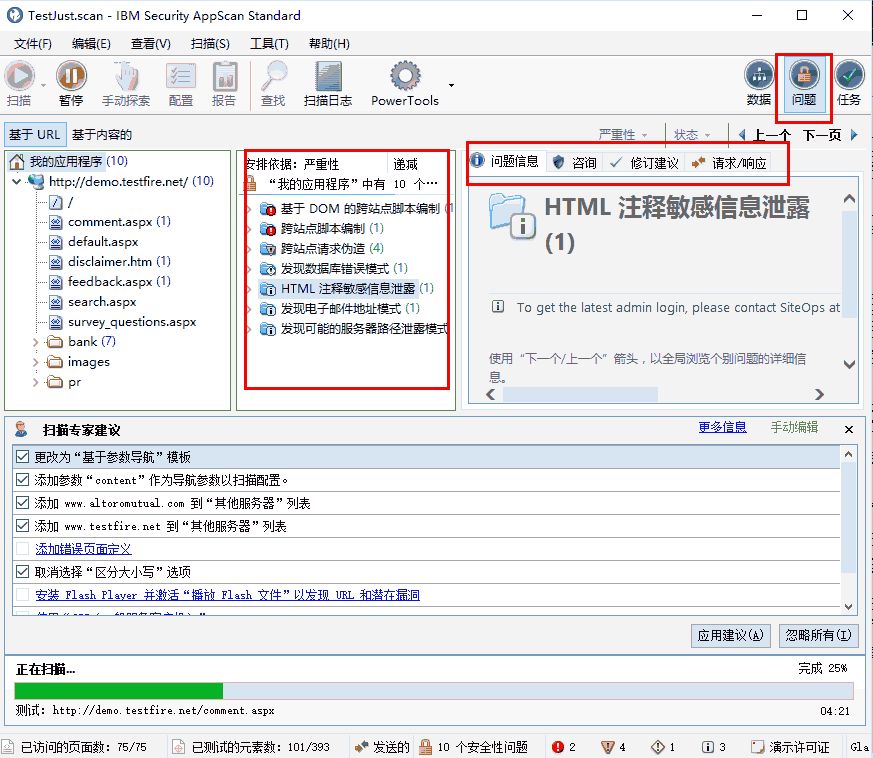
Task: Click the 报告 report icon
Action: coord(224,76)
